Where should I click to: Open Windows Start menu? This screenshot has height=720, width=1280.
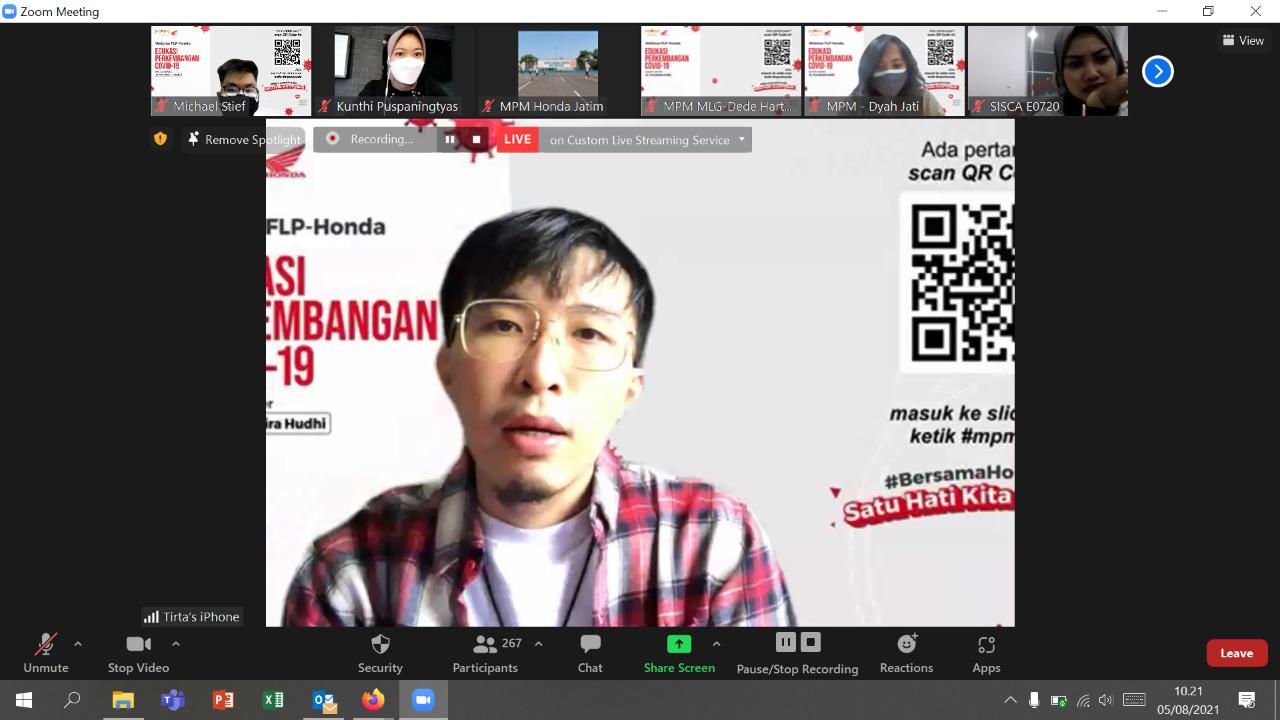[x=24, y=700]
